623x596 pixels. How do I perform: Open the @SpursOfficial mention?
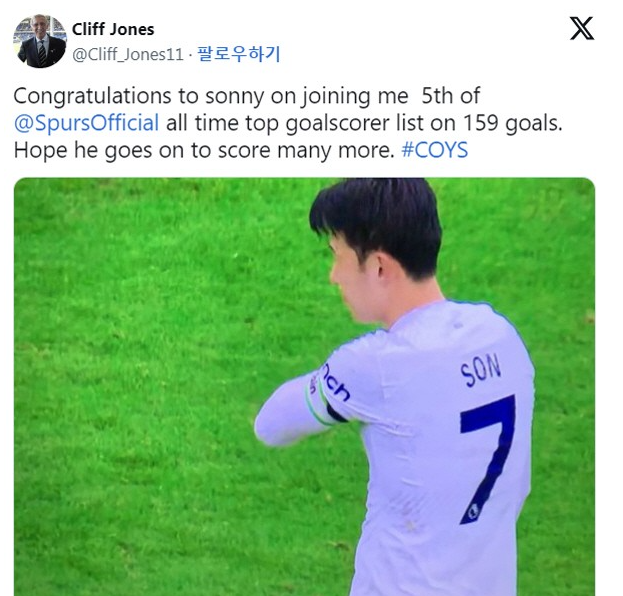click(x=86, y=123)
